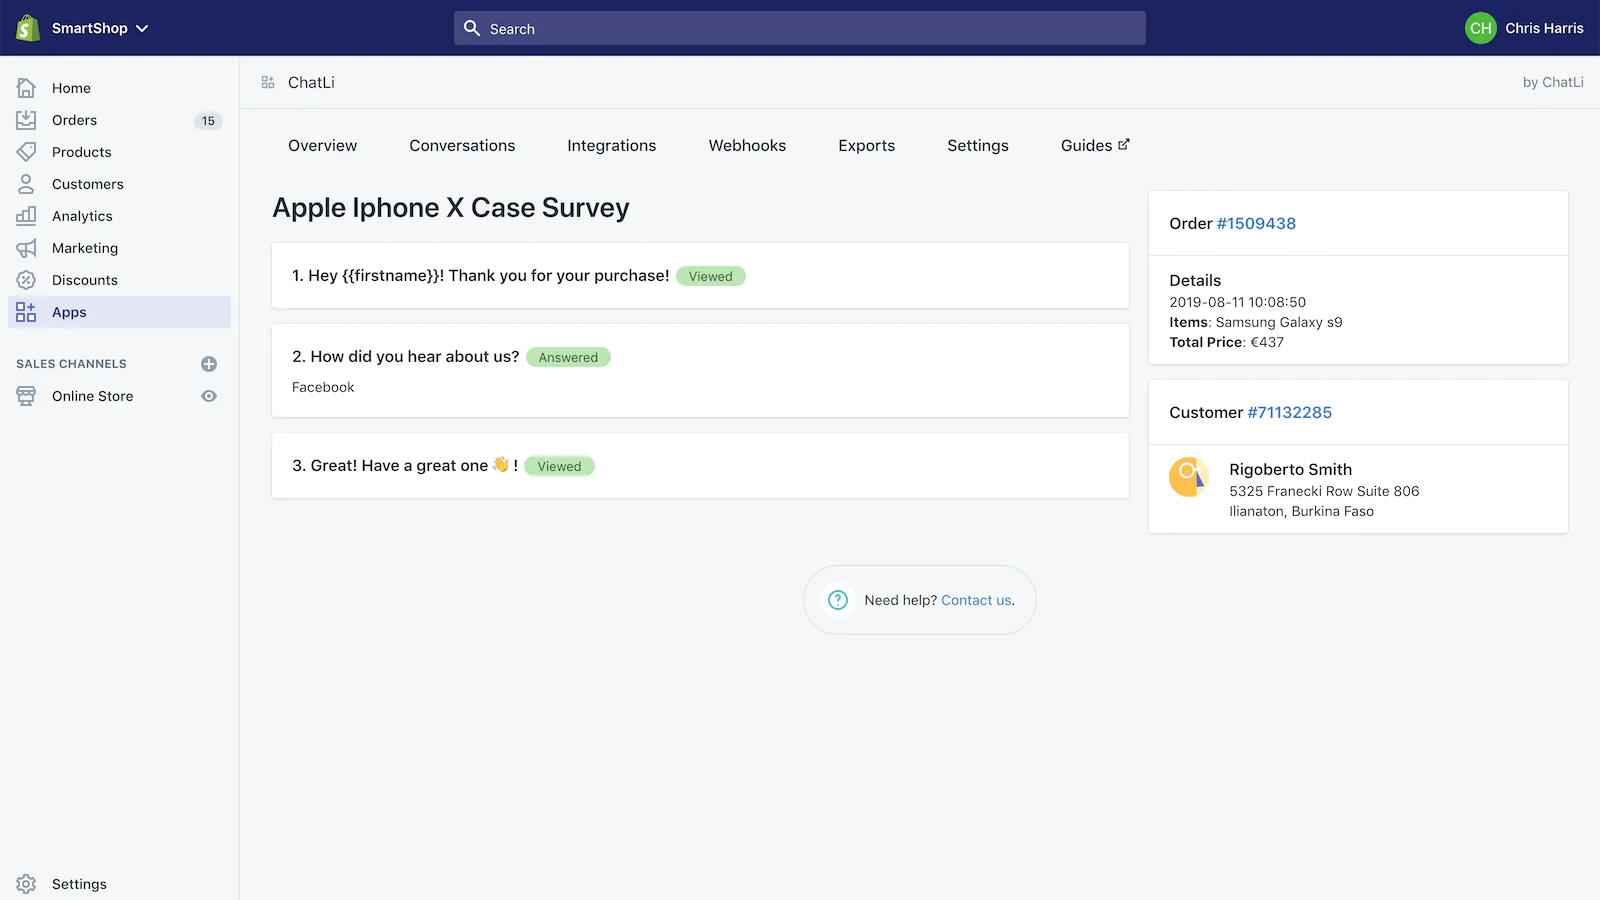Click the Contact us link
This screenshot has height=900, width=1600.
976,600
